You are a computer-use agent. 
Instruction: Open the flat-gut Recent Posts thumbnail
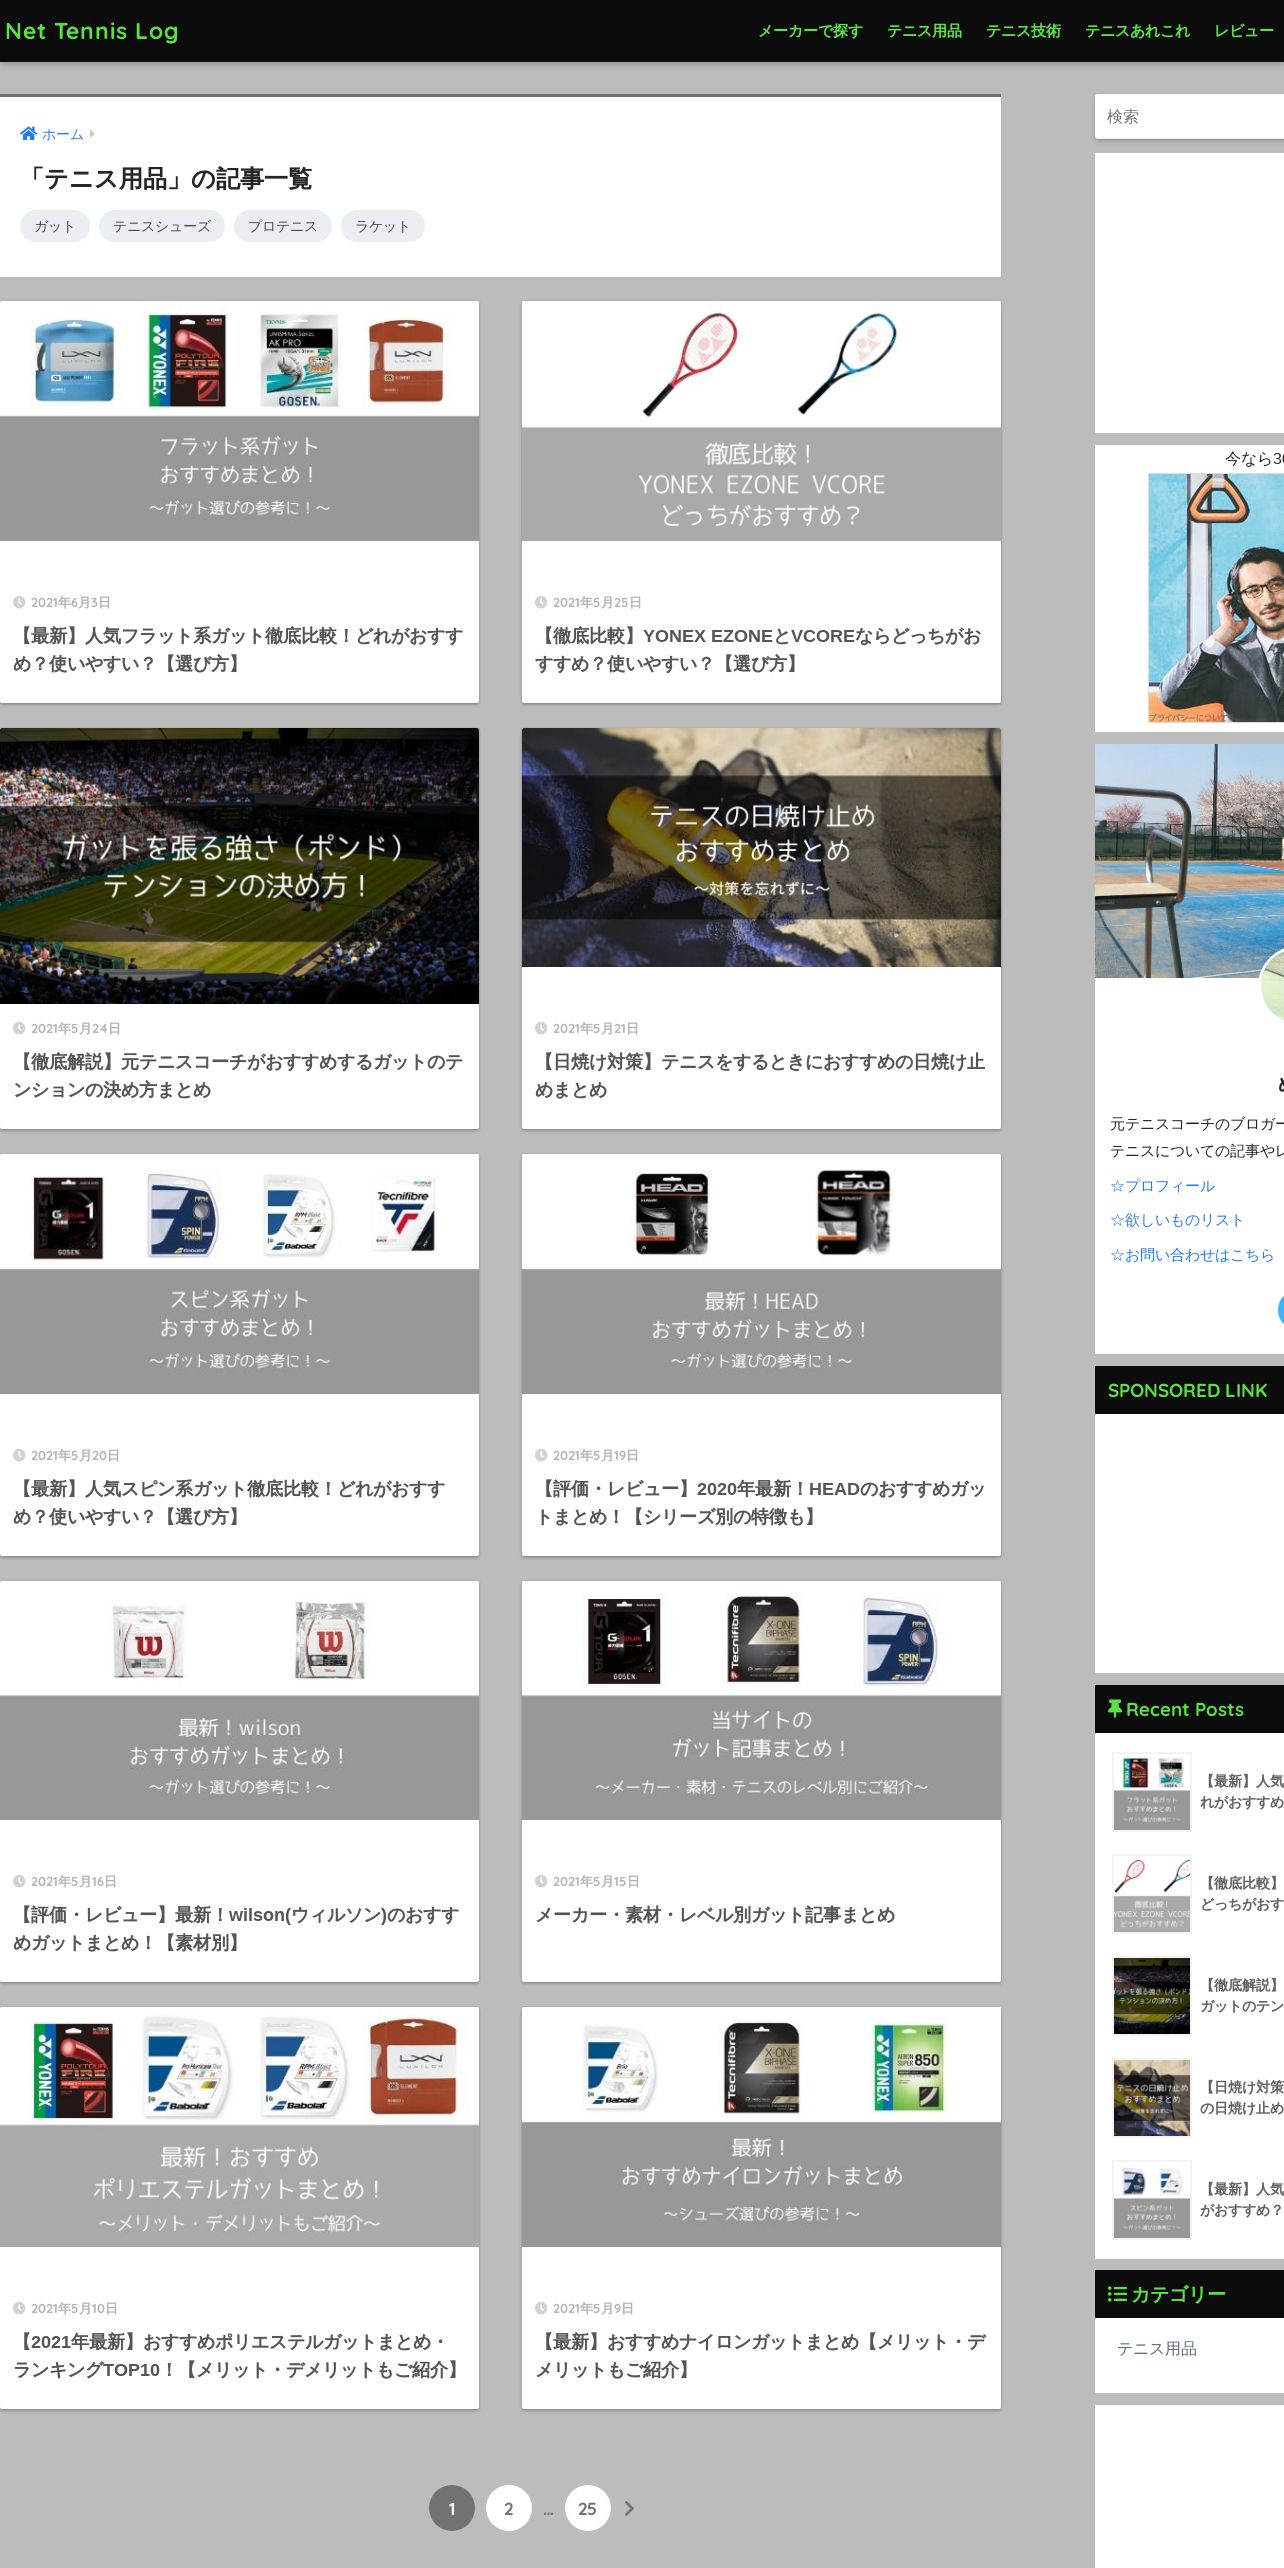pos(1152,1791)
